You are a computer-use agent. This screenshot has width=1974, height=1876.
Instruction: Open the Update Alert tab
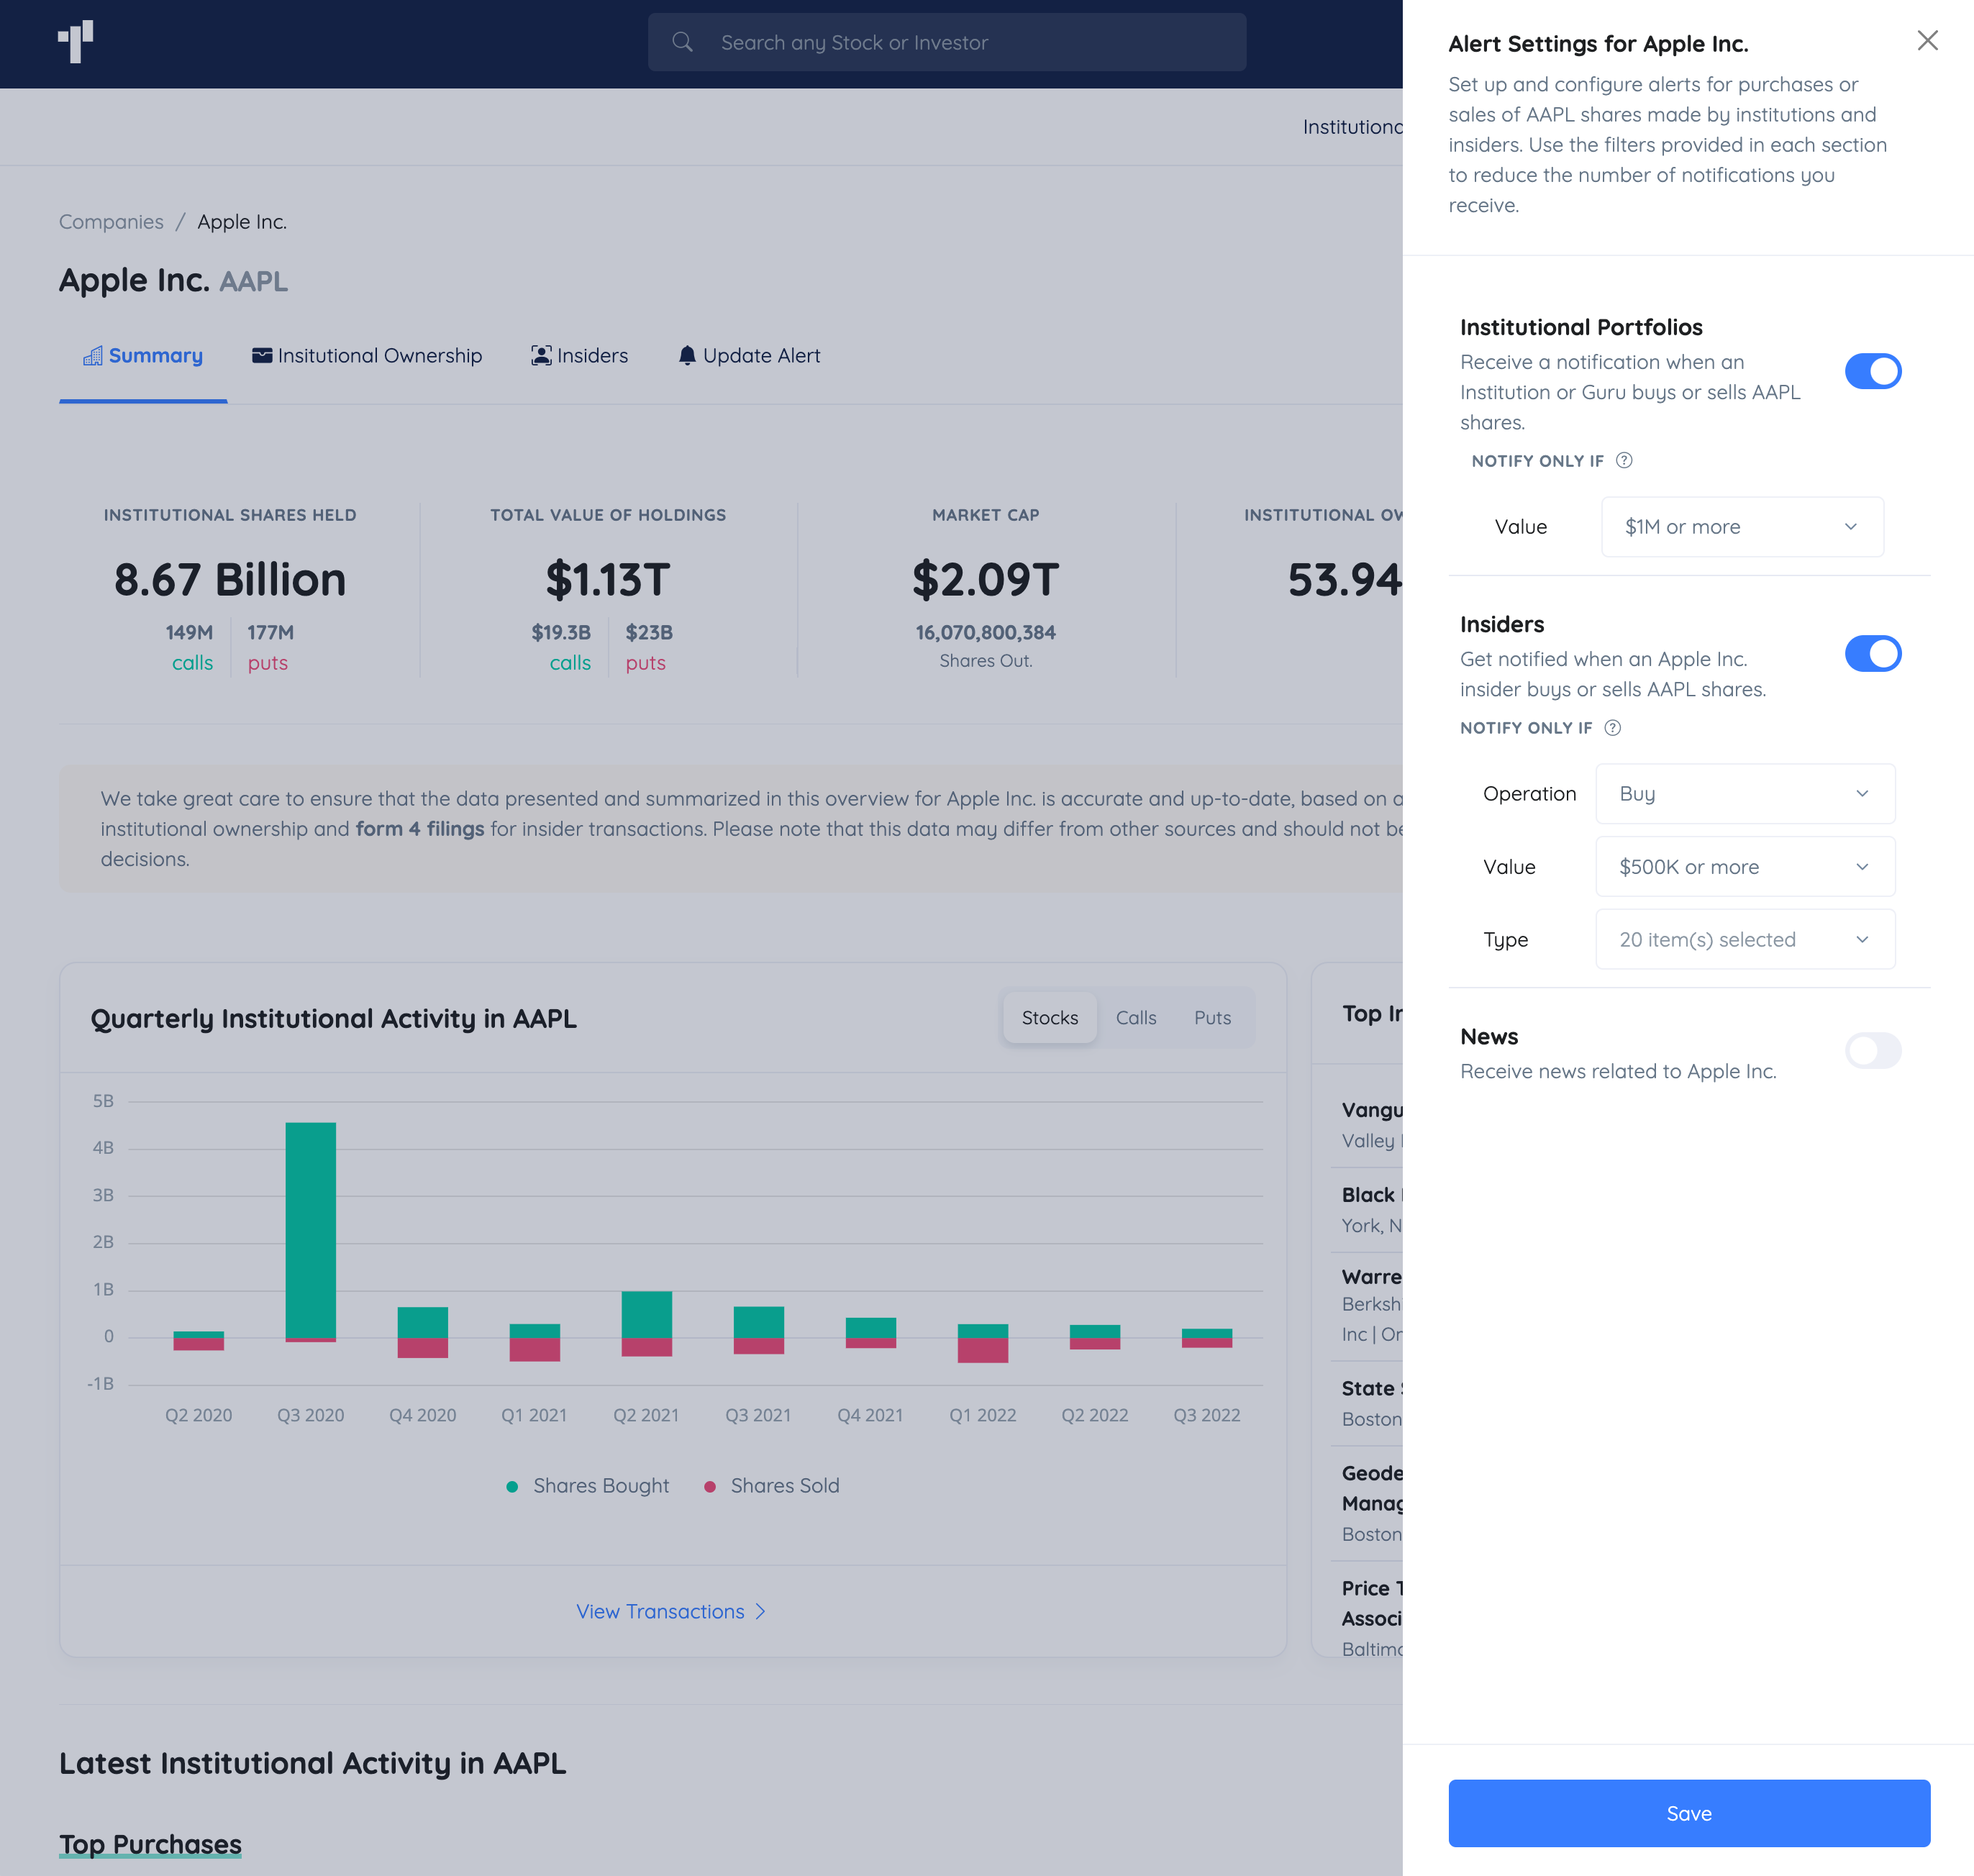pyautogui.click(x=749, y=356)
